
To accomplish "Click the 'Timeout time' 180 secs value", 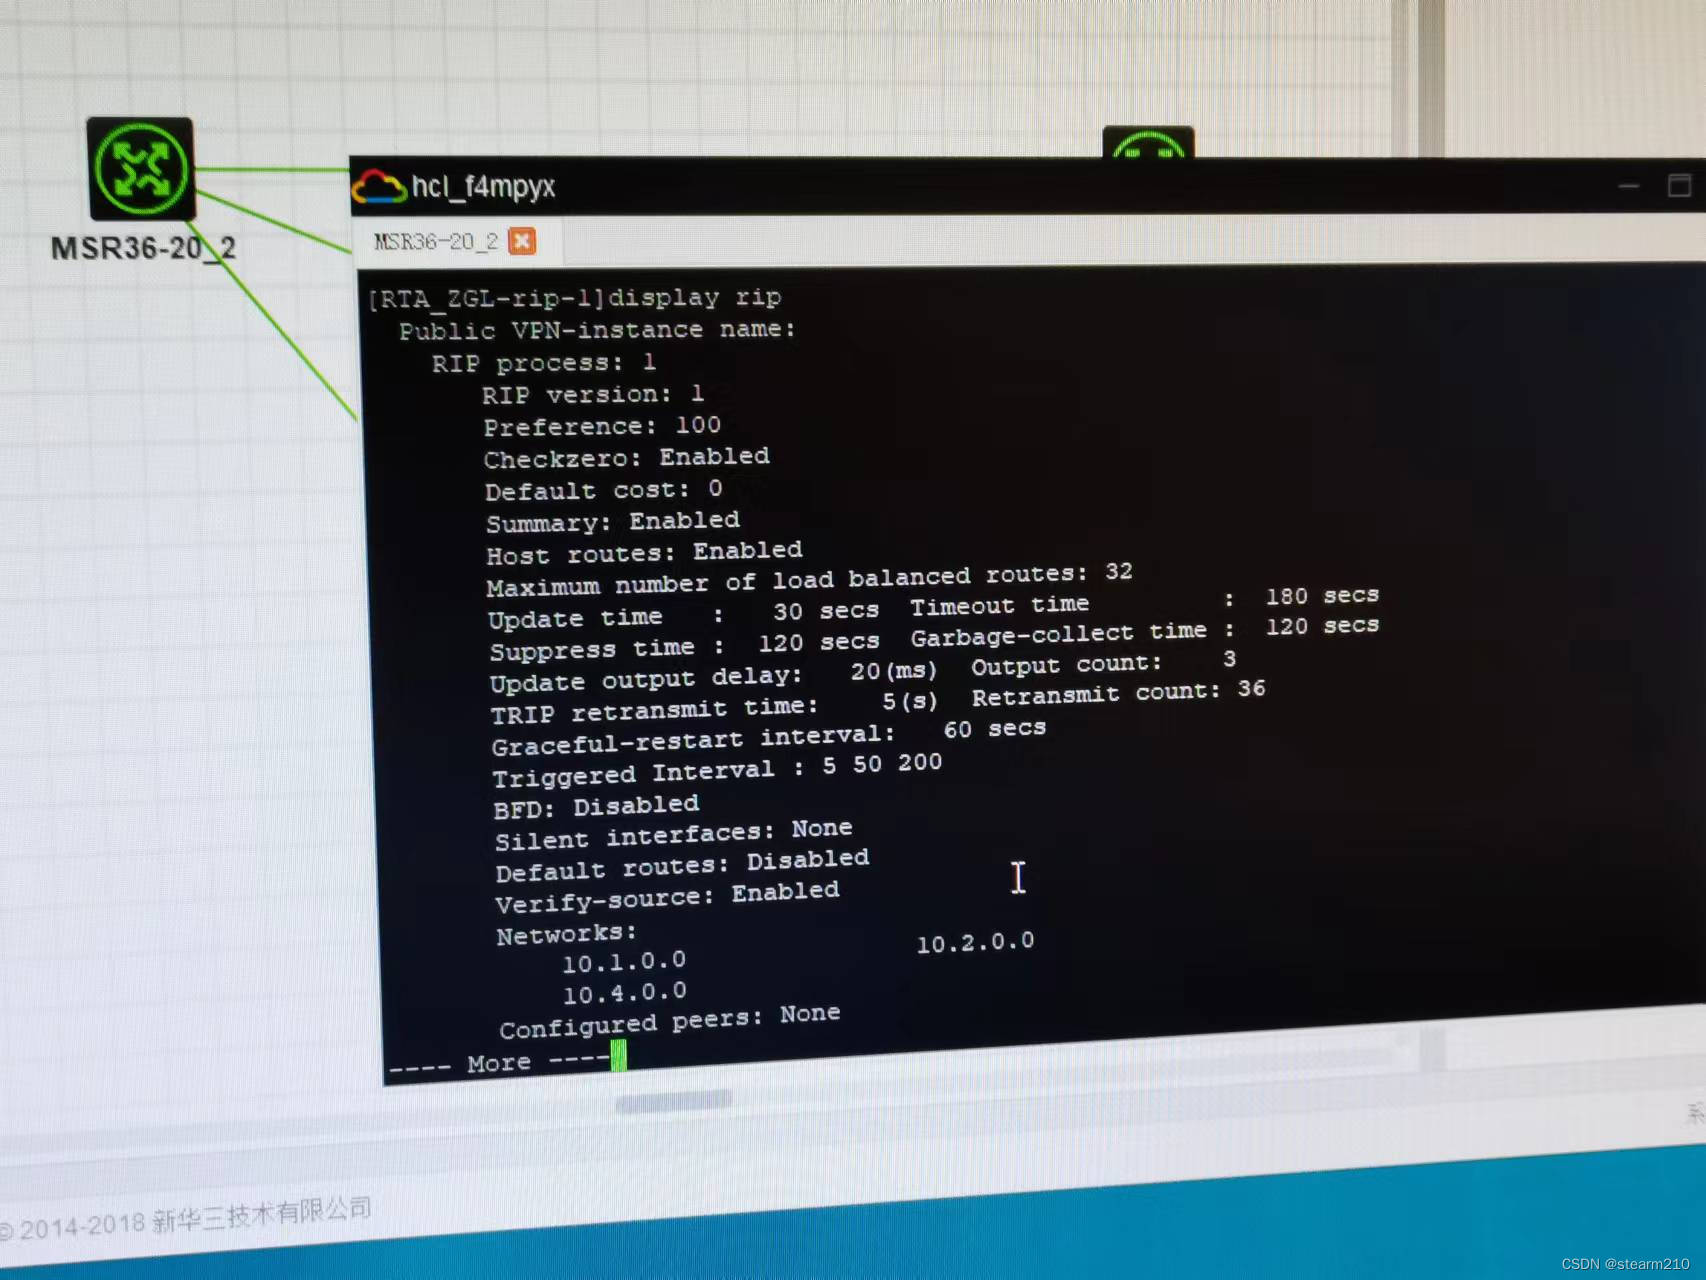I will 1322,596.
